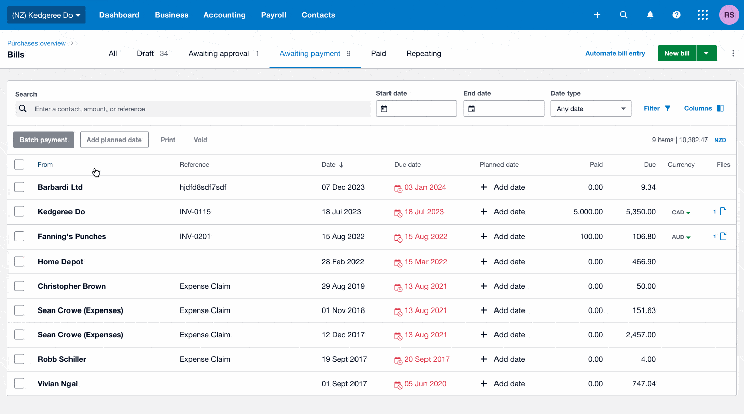Click the End date calendar icon

coord(472,109)
